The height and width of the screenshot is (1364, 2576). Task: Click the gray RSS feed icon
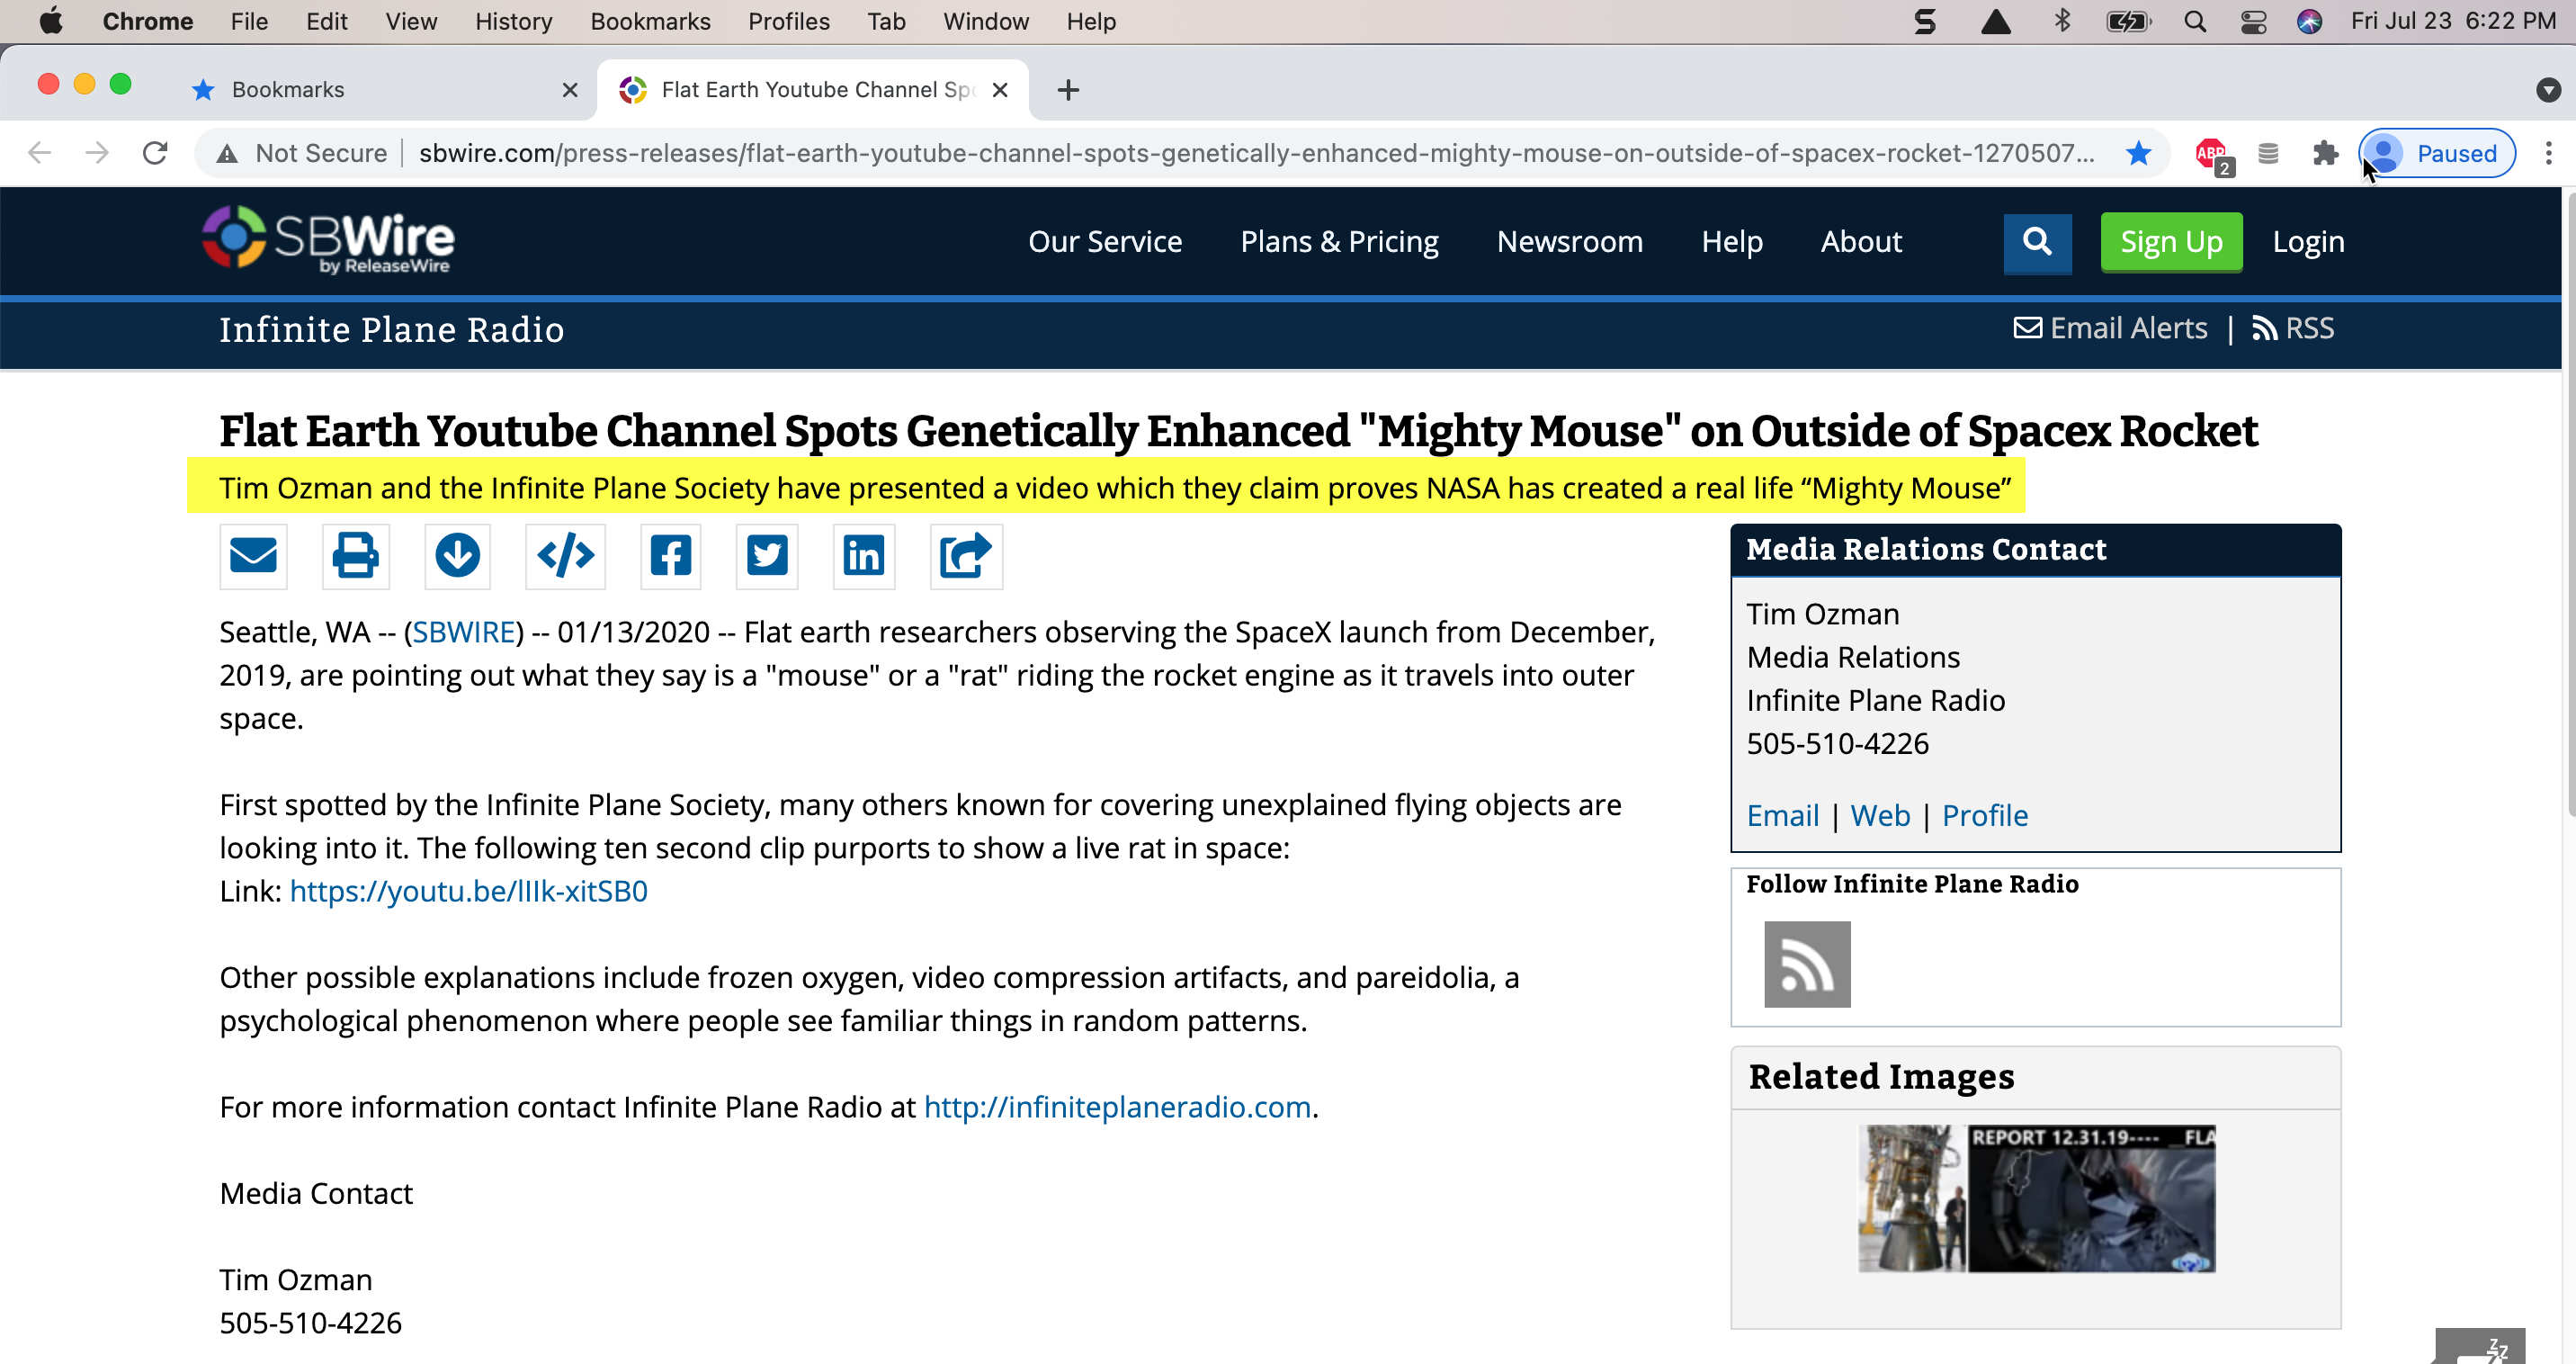tap(1807, 964)
